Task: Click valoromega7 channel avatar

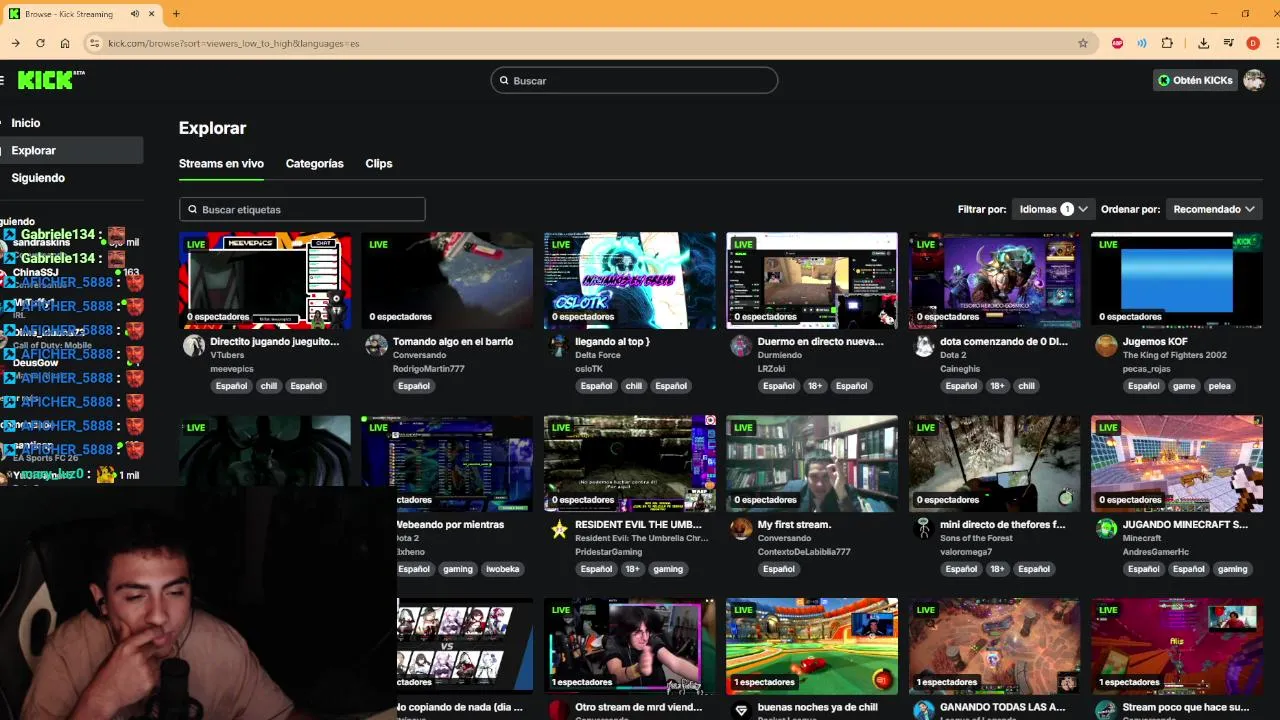Action: click(x=924, y=529)
